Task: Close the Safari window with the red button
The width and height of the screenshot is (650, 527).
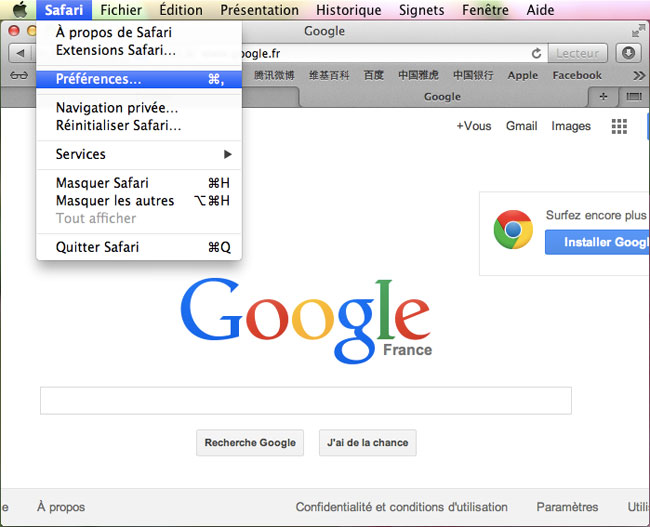Action: click(x=14, y=31)
